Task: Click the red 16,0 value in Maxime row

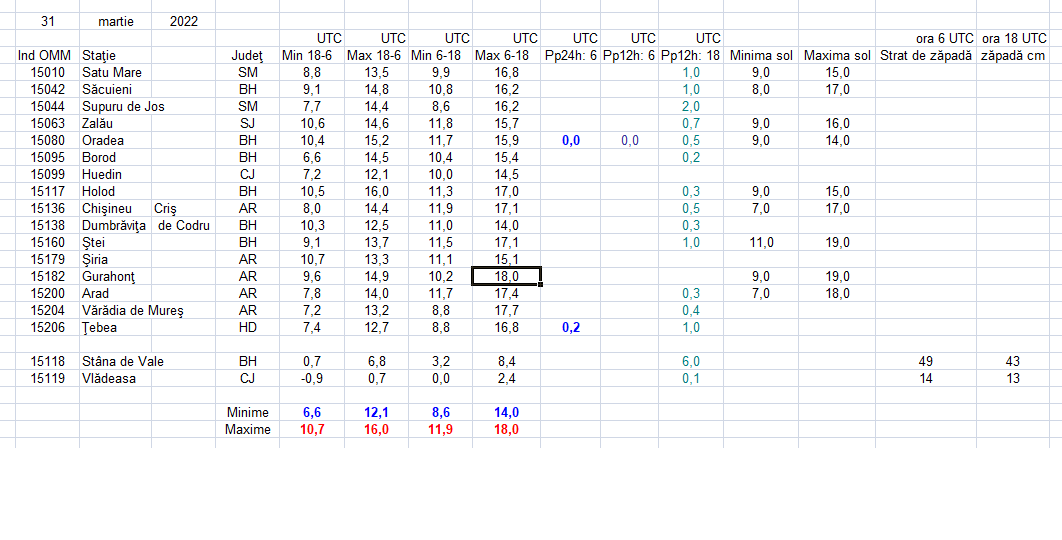Action: point(376,430)
